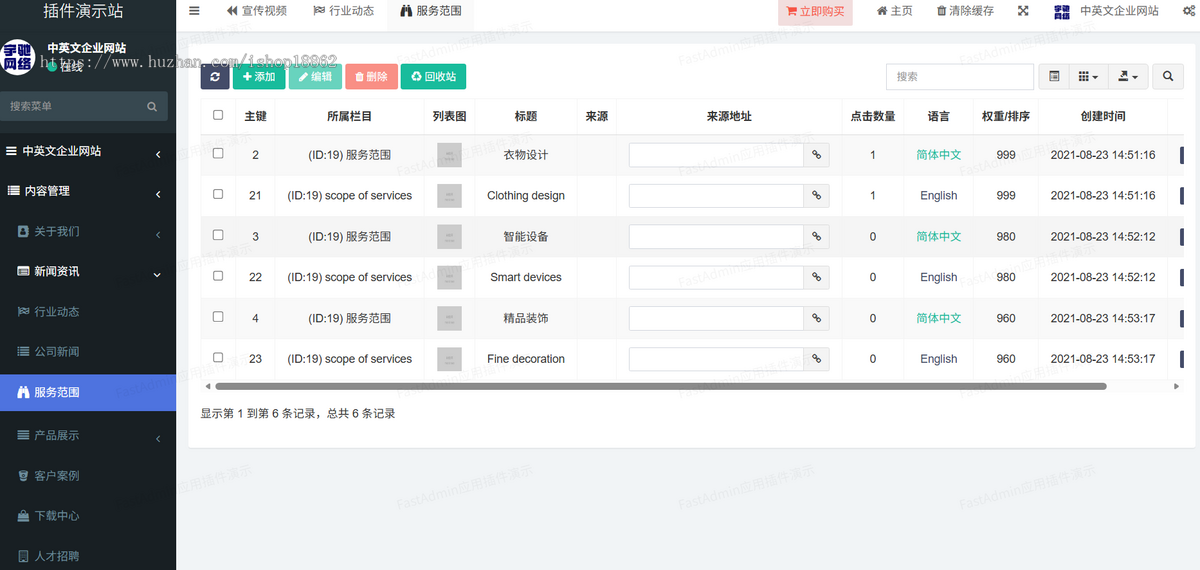This screenshot has height=570, width=1200.
Task: Sort by 权重/排序 column header
Action: point(1005,116)
